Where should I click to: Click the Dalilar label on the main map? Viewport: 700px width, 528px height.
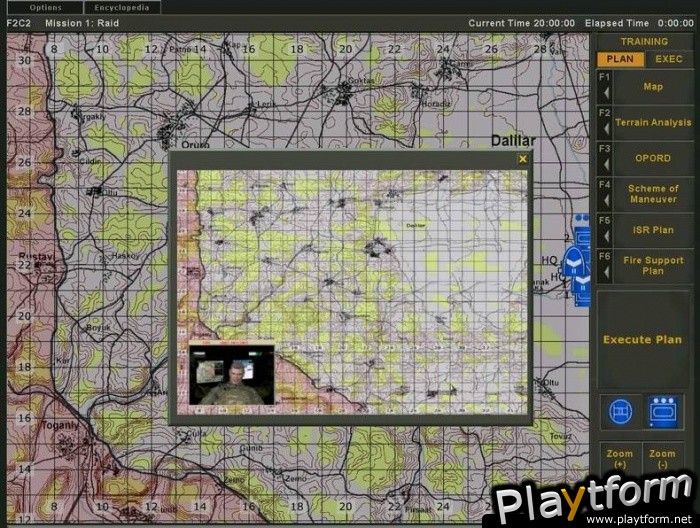[x=513, y=141]
